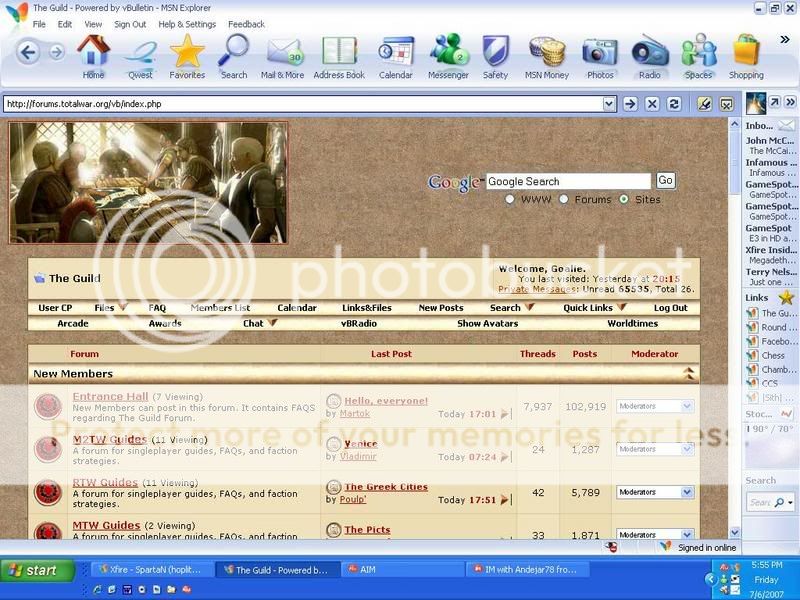Go forward with the Forward arrow button
The image size is (800, 600).
[57, 52]
